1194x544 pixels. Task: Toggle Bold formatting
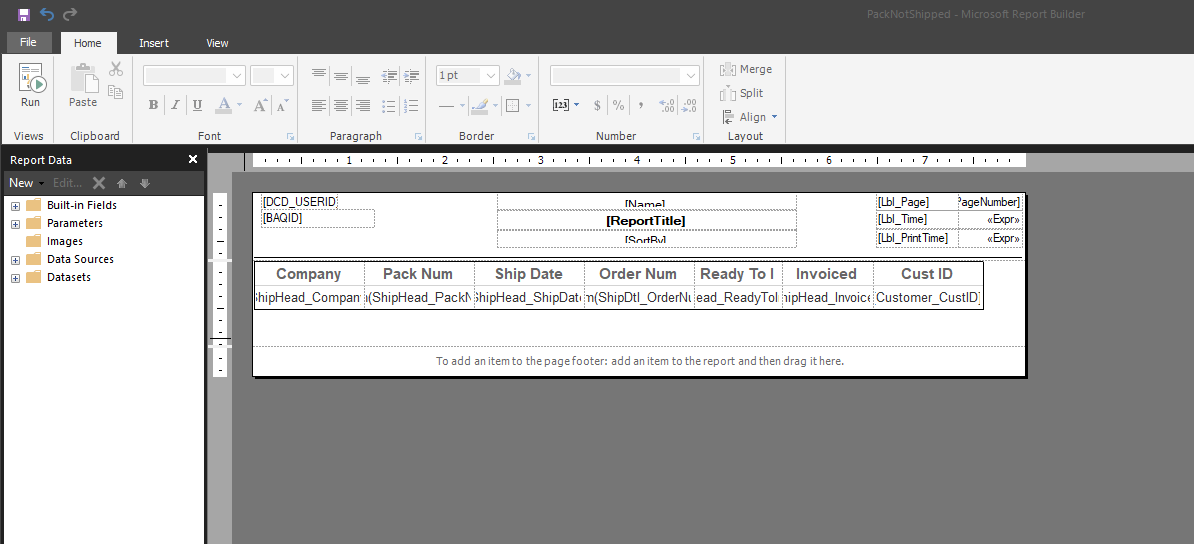point(153,105)
